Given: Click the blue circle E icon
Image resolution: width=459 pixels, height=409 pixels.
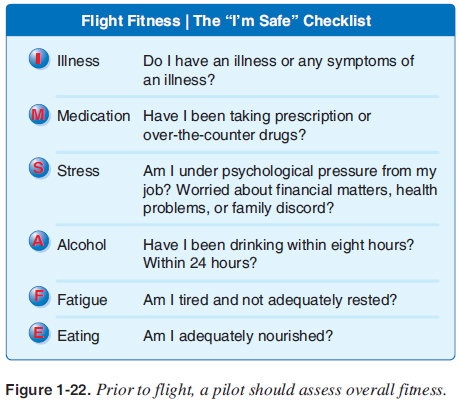Looking at the screenshot, I should (x=39, y=333).
